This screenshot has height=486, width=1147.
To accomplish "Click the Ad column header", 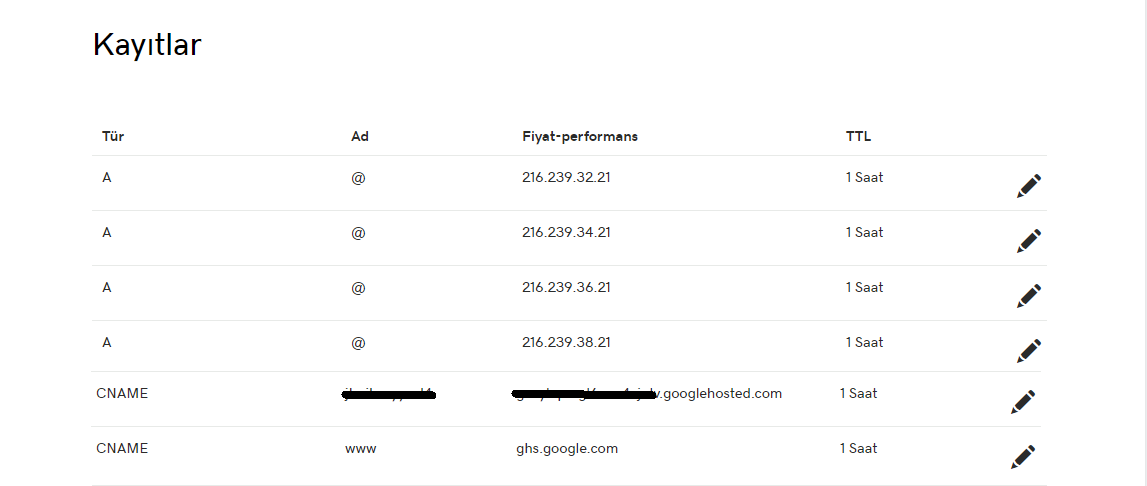I will click(360, 137).
